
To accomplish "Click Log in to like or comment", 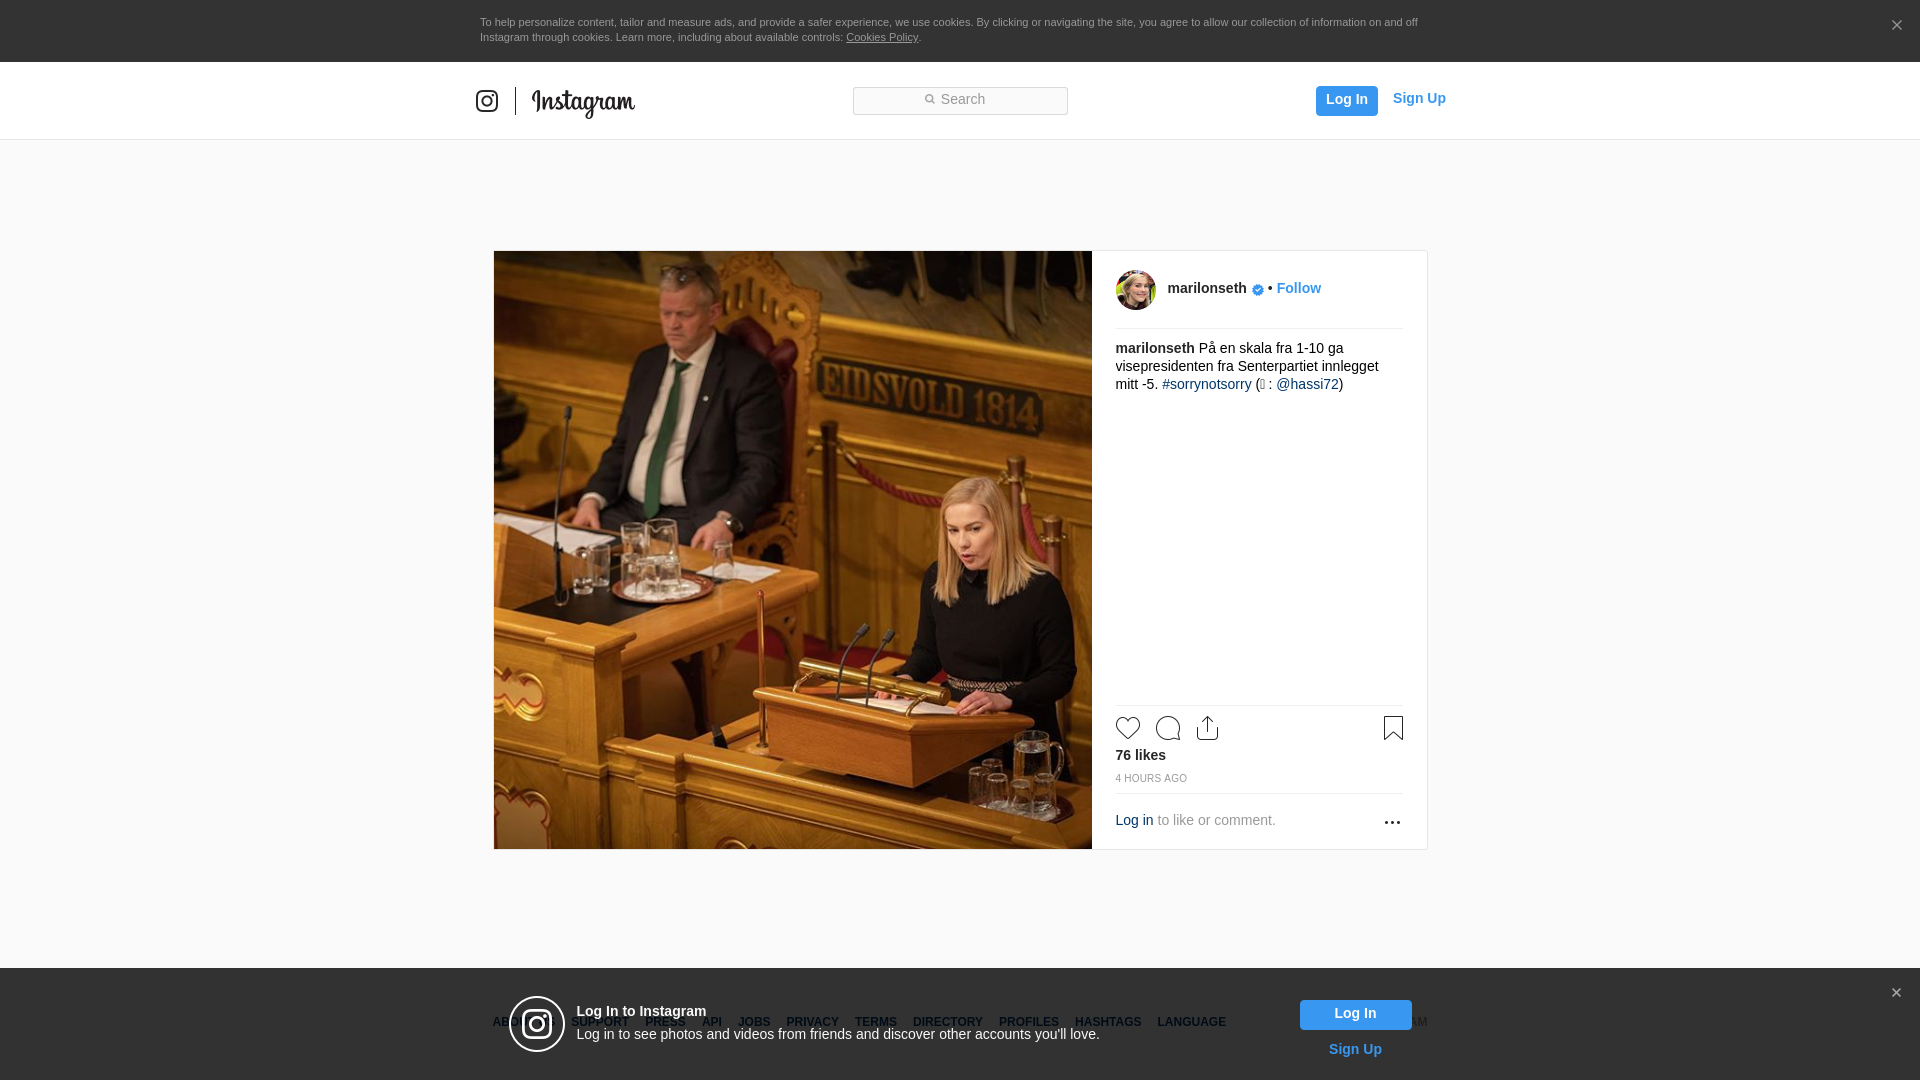I will 1134,820.
